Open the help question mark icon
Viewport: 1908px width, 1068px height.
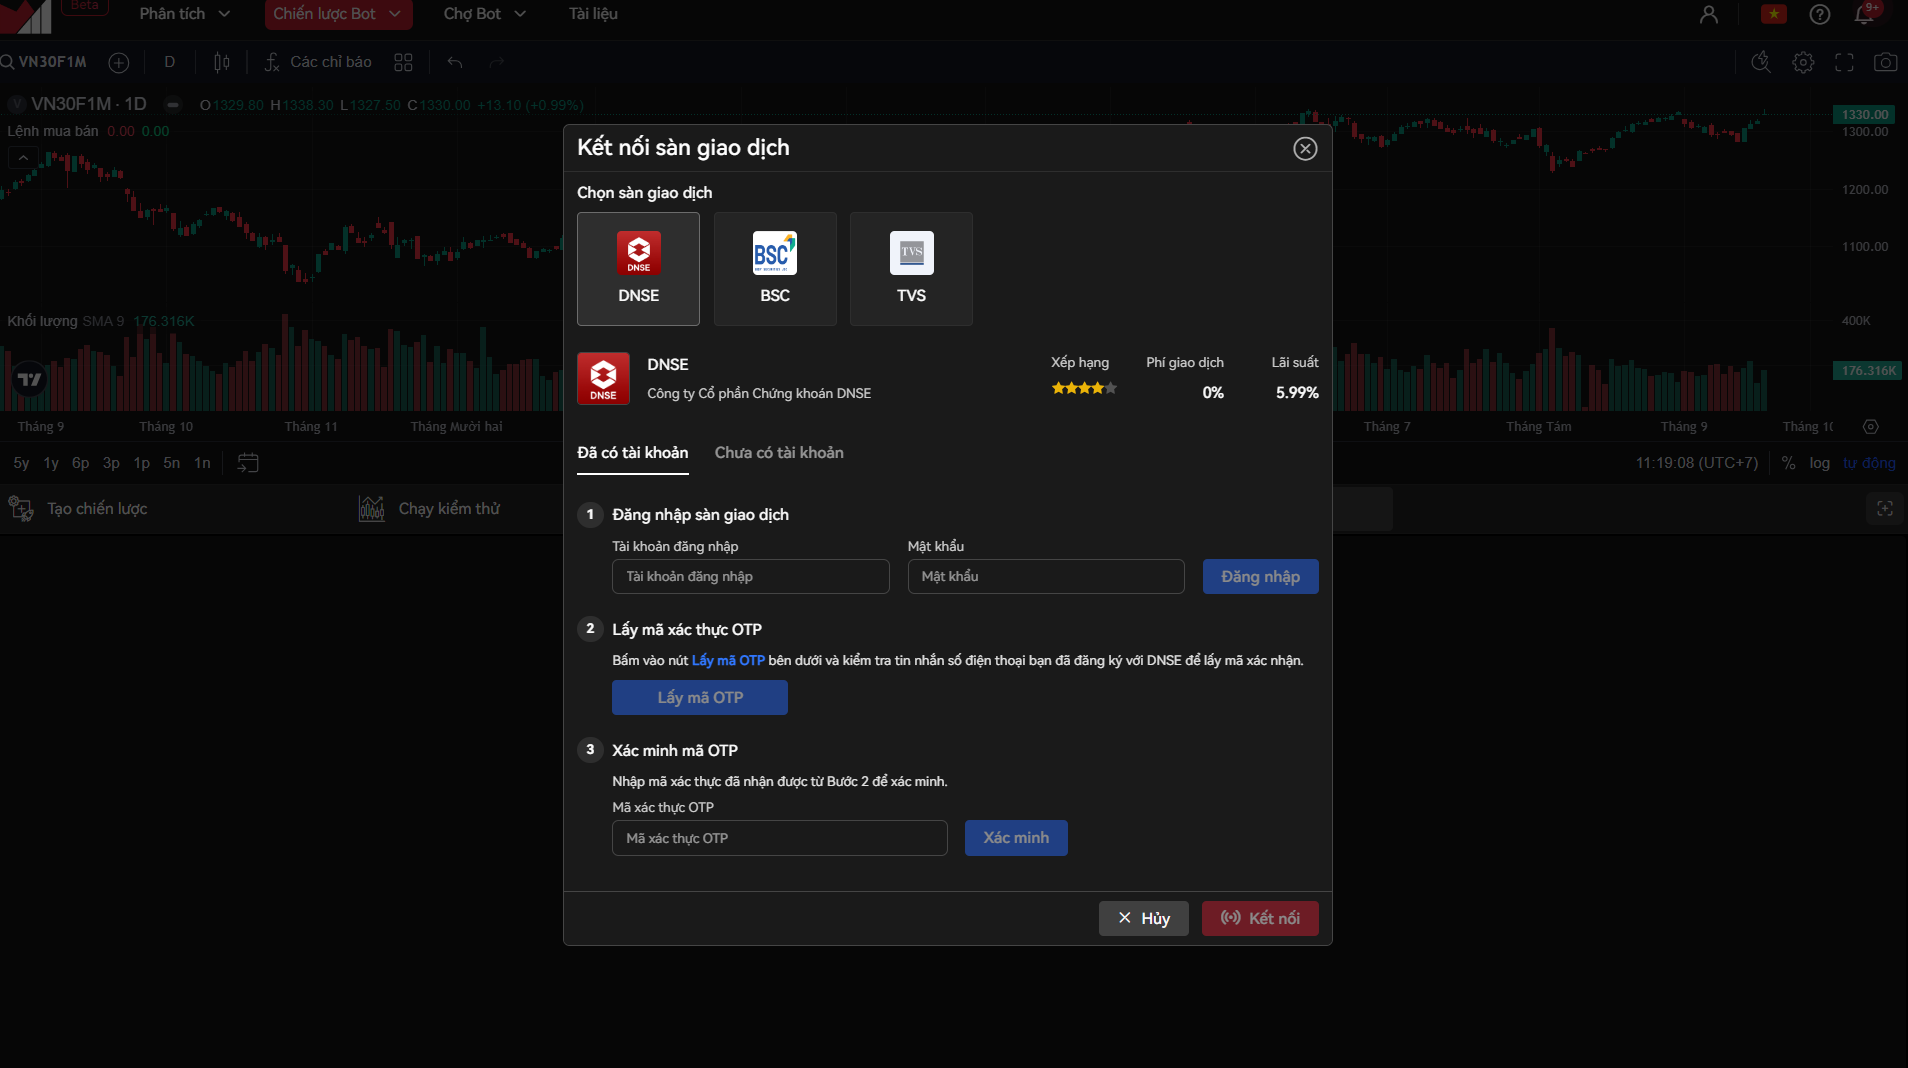(1820, 14)
